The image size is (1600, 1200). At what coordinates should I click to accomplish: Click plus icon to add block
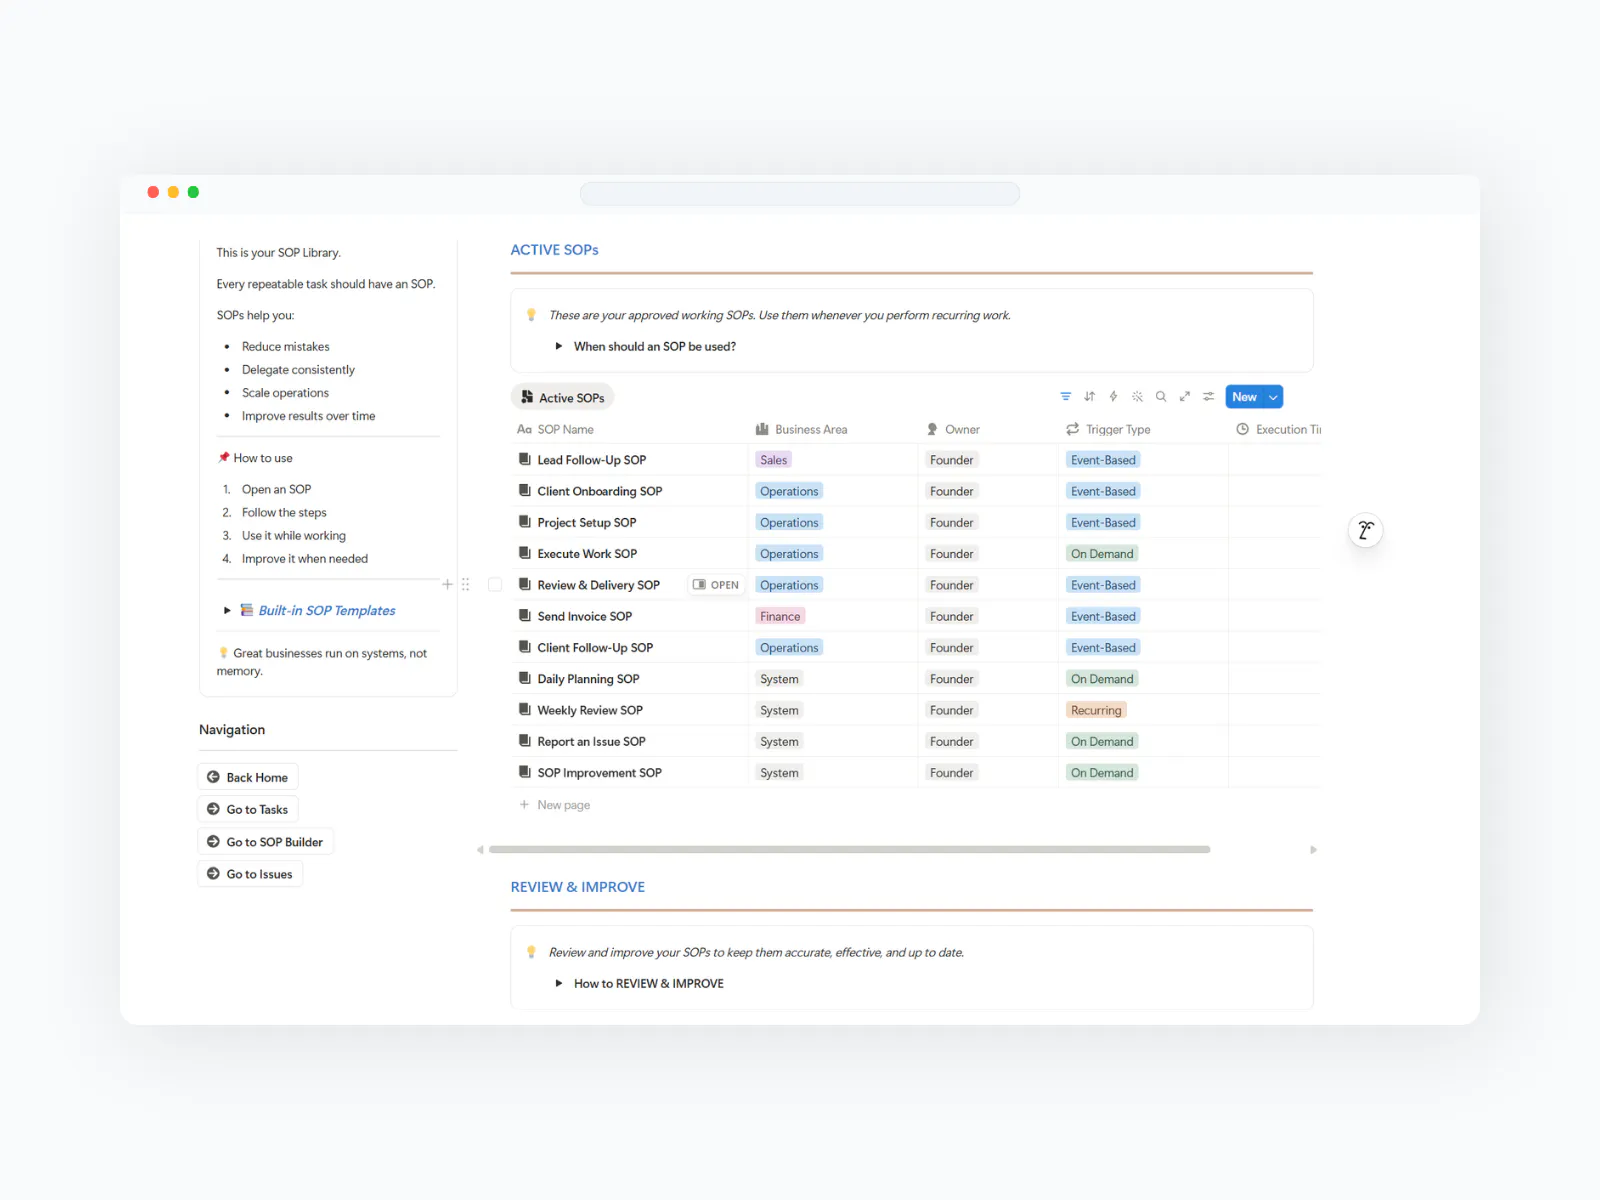tap(447, 584)
